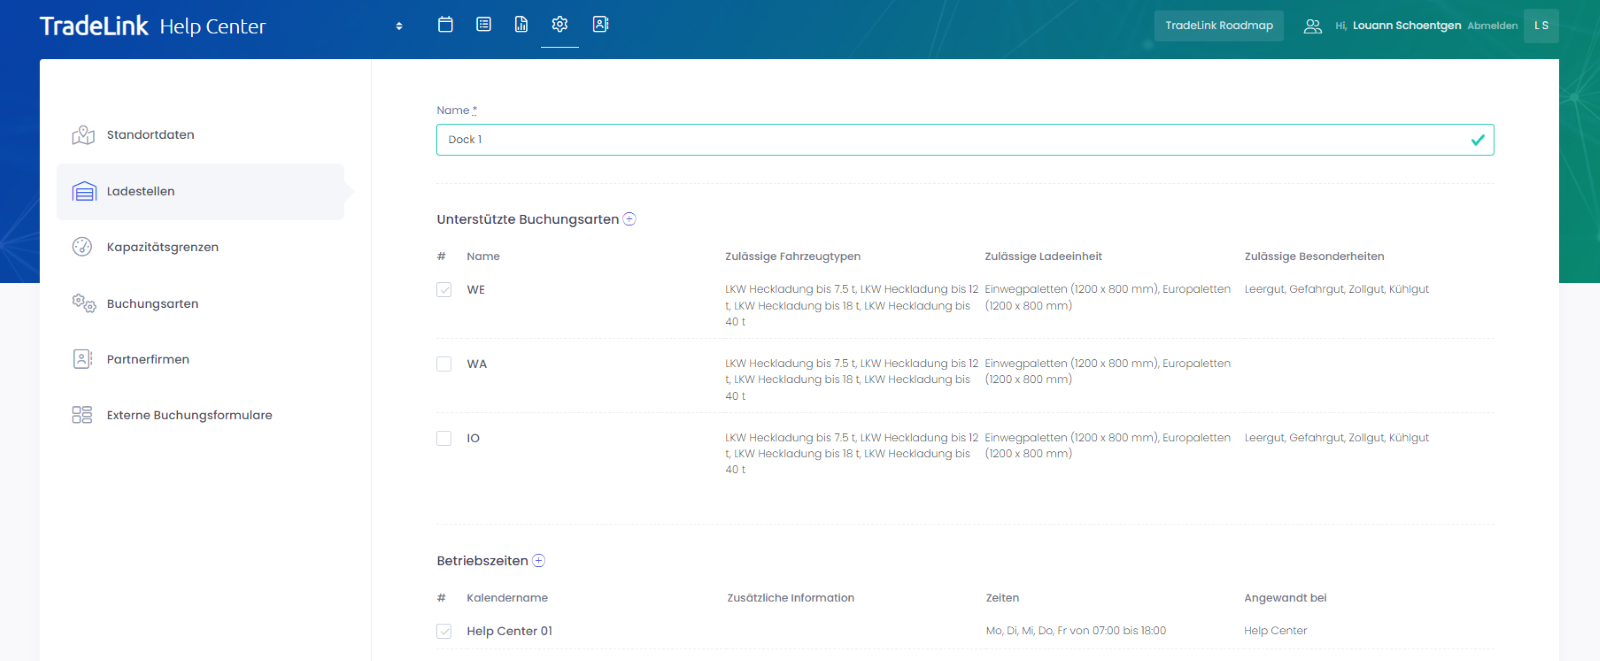Expand Betriebszeiten with plus icon
The image size is (1600, 661).
tap(539, 561)
